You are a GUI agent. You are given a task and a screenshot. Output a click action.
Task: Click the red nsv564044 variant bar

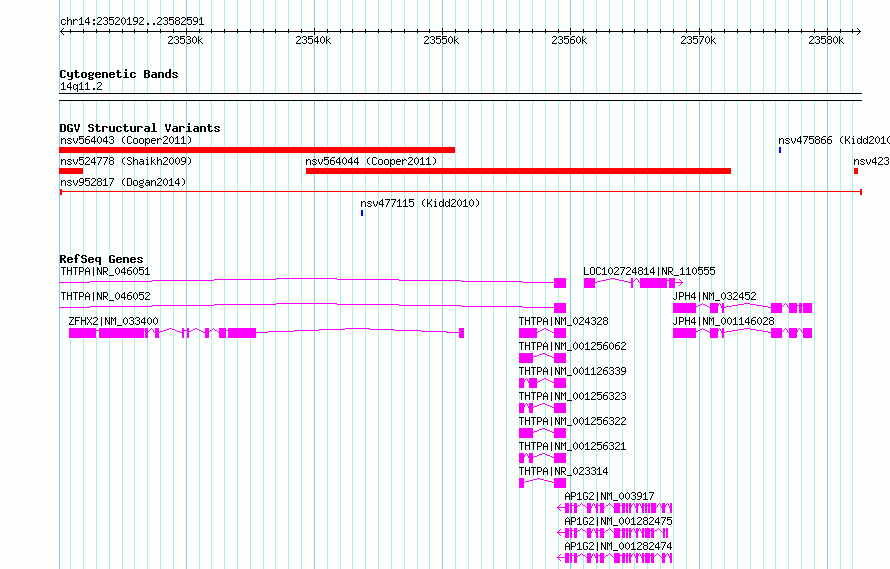tap(518, 171)
